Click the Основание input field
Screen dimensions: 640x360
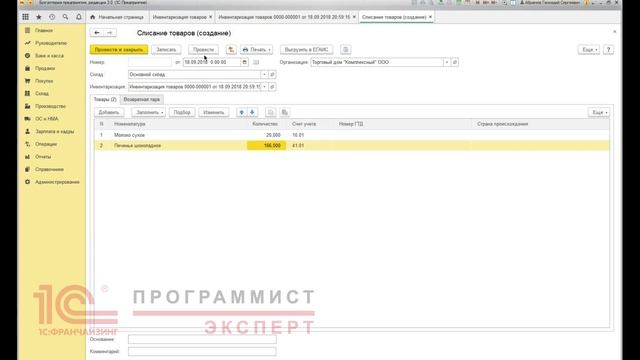202,339
